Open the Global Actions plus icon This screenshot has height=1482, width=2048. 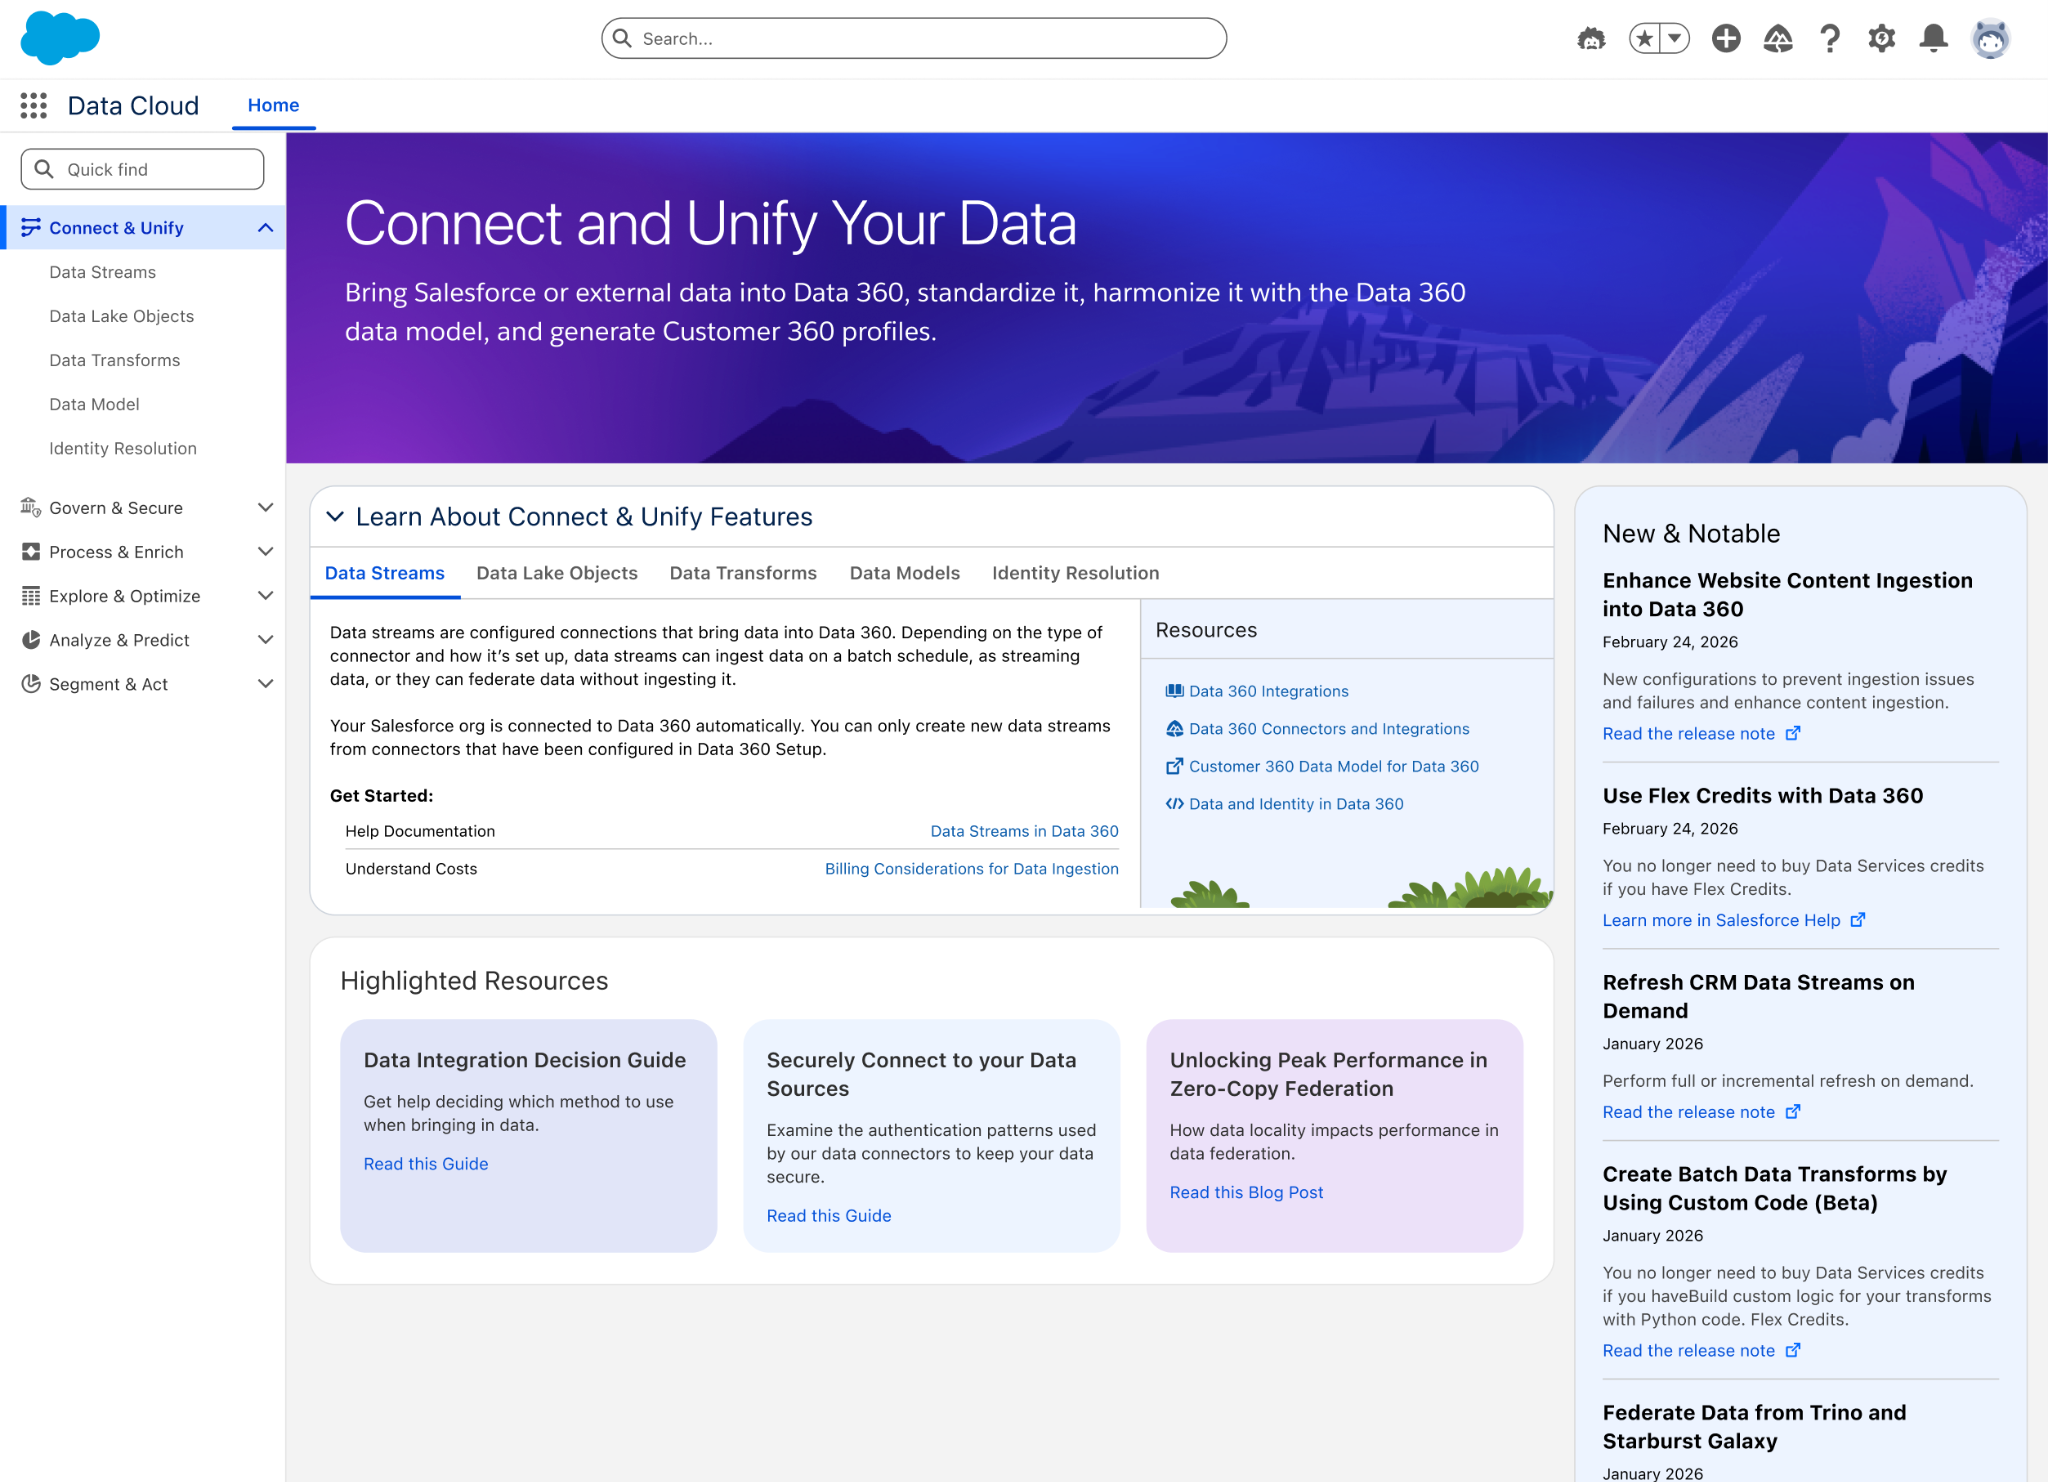(1726, 39)
